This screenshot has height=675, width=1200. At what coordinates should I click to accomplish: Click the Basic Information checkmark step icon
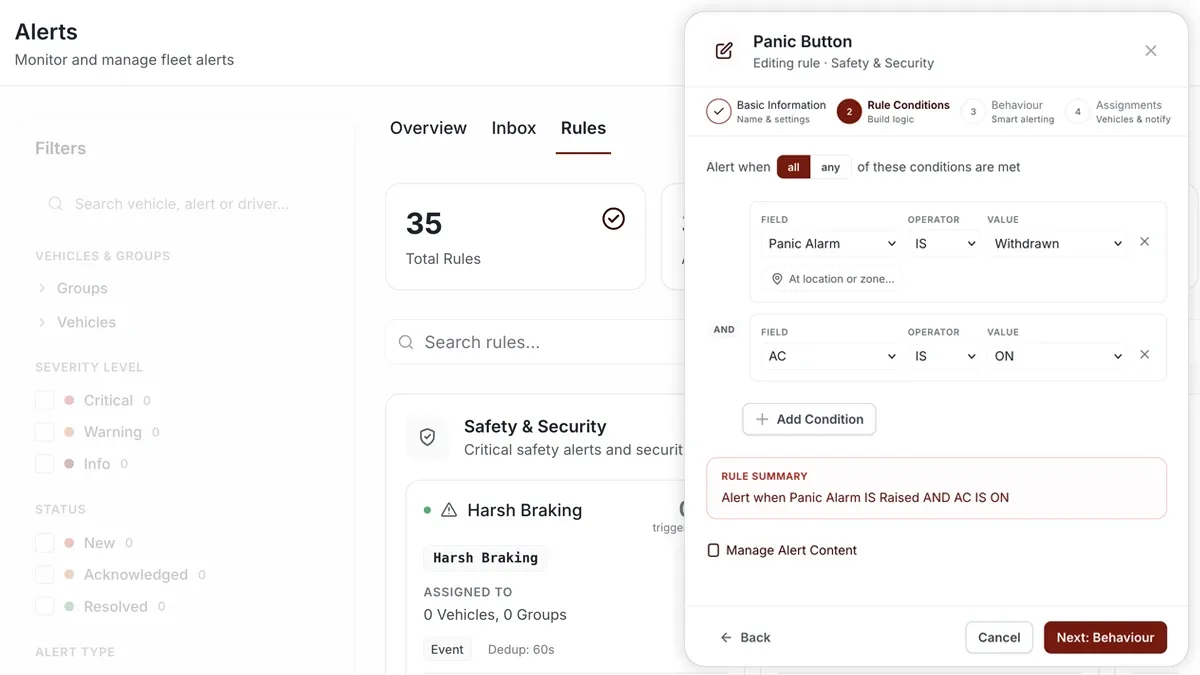[718, 111]
